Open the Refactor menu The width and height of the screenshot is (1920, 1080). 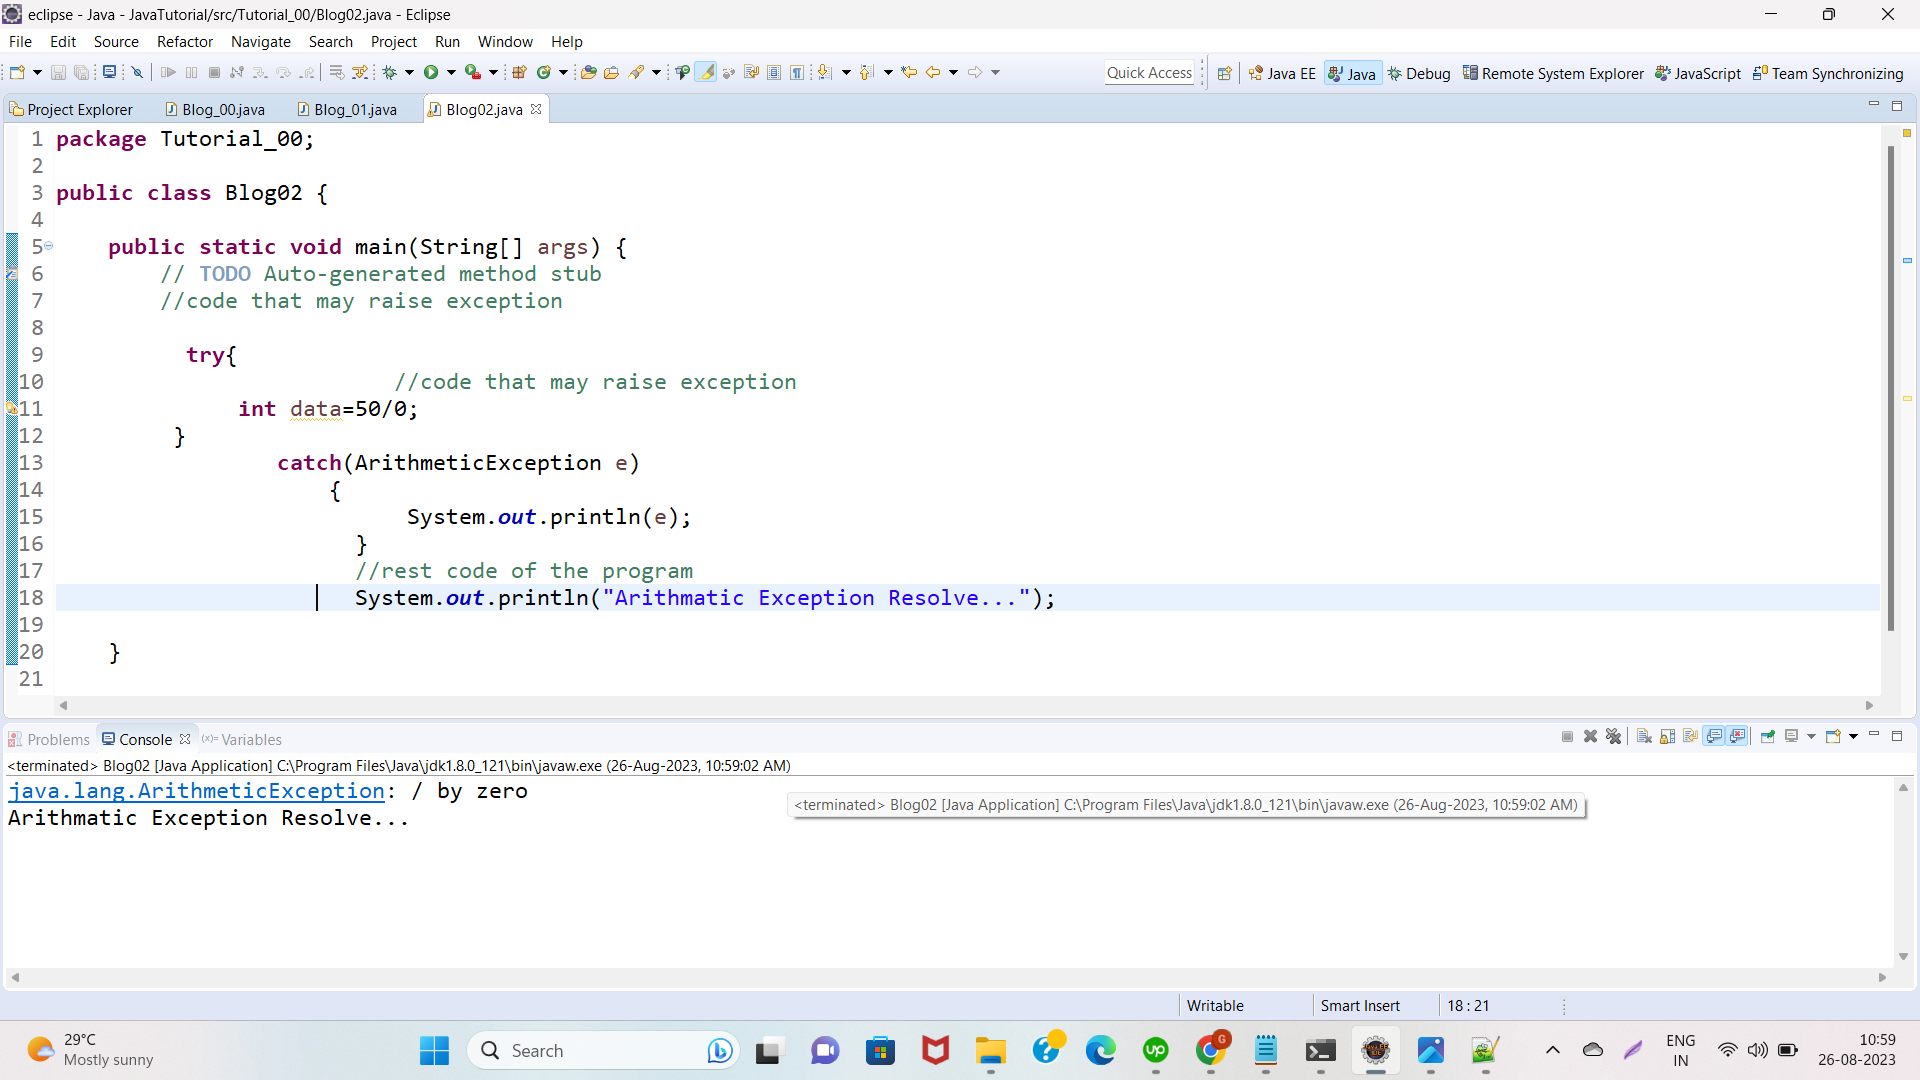[x=184, y=41]
